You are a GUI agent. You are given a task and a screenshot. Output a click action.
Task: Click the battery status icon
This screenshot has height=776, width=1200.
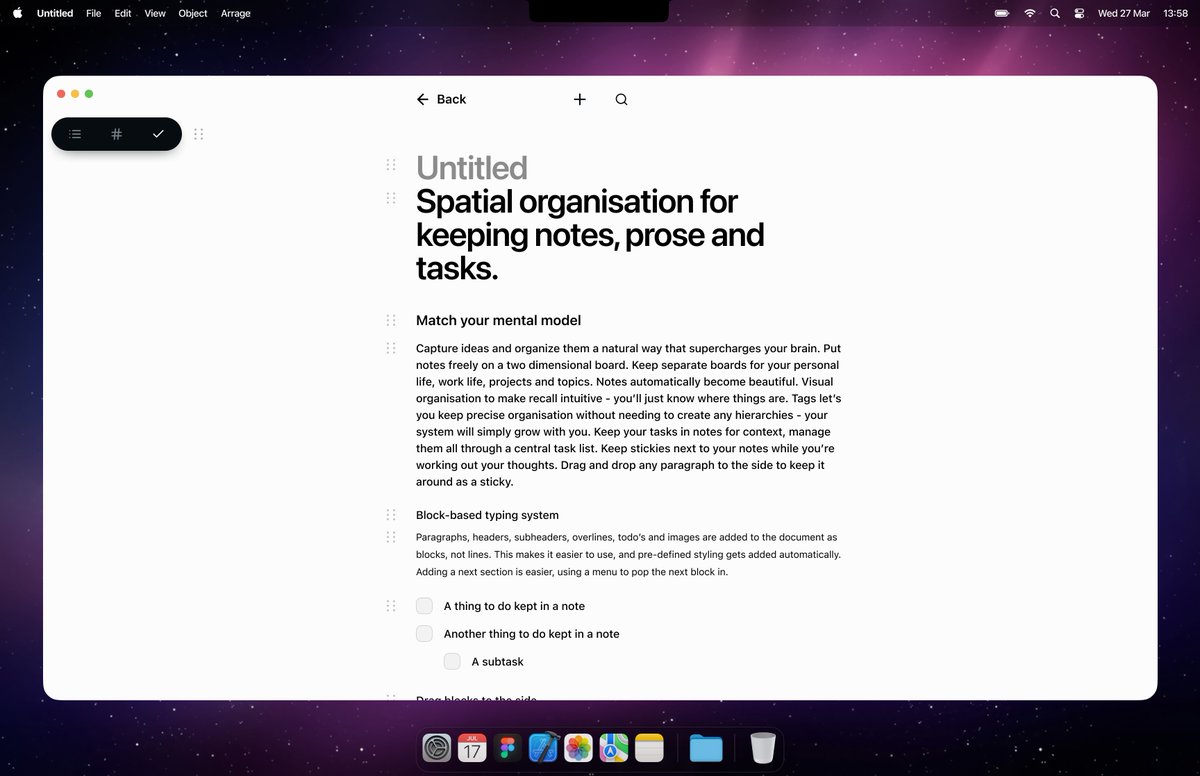point(1002,13)
